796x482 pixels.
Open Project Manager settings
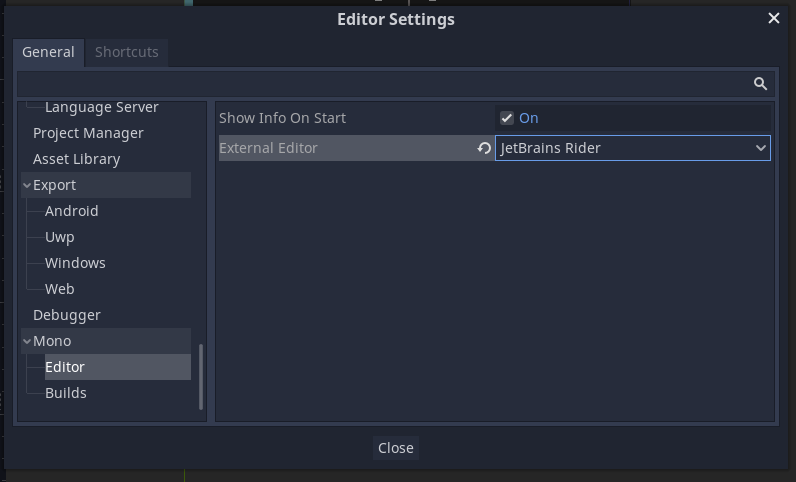88,134
